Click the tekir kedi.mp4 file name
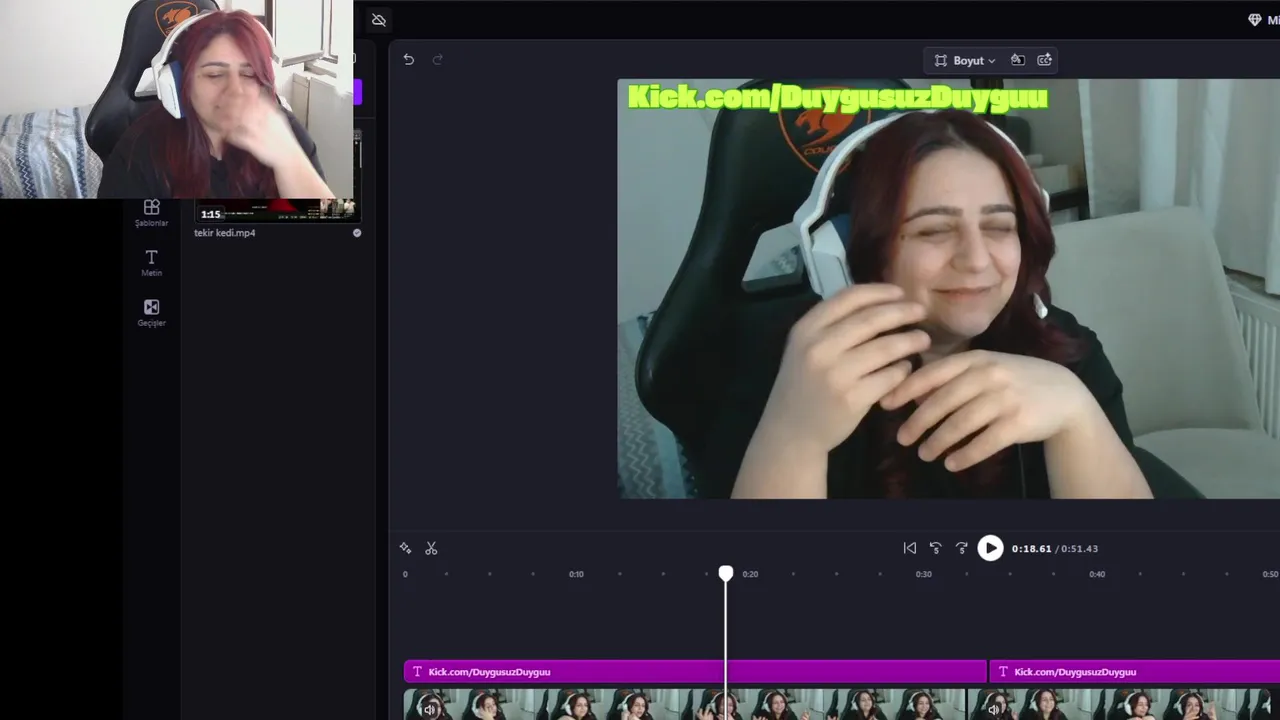This screenshot has width=1280, height=720. pos(225,233)
